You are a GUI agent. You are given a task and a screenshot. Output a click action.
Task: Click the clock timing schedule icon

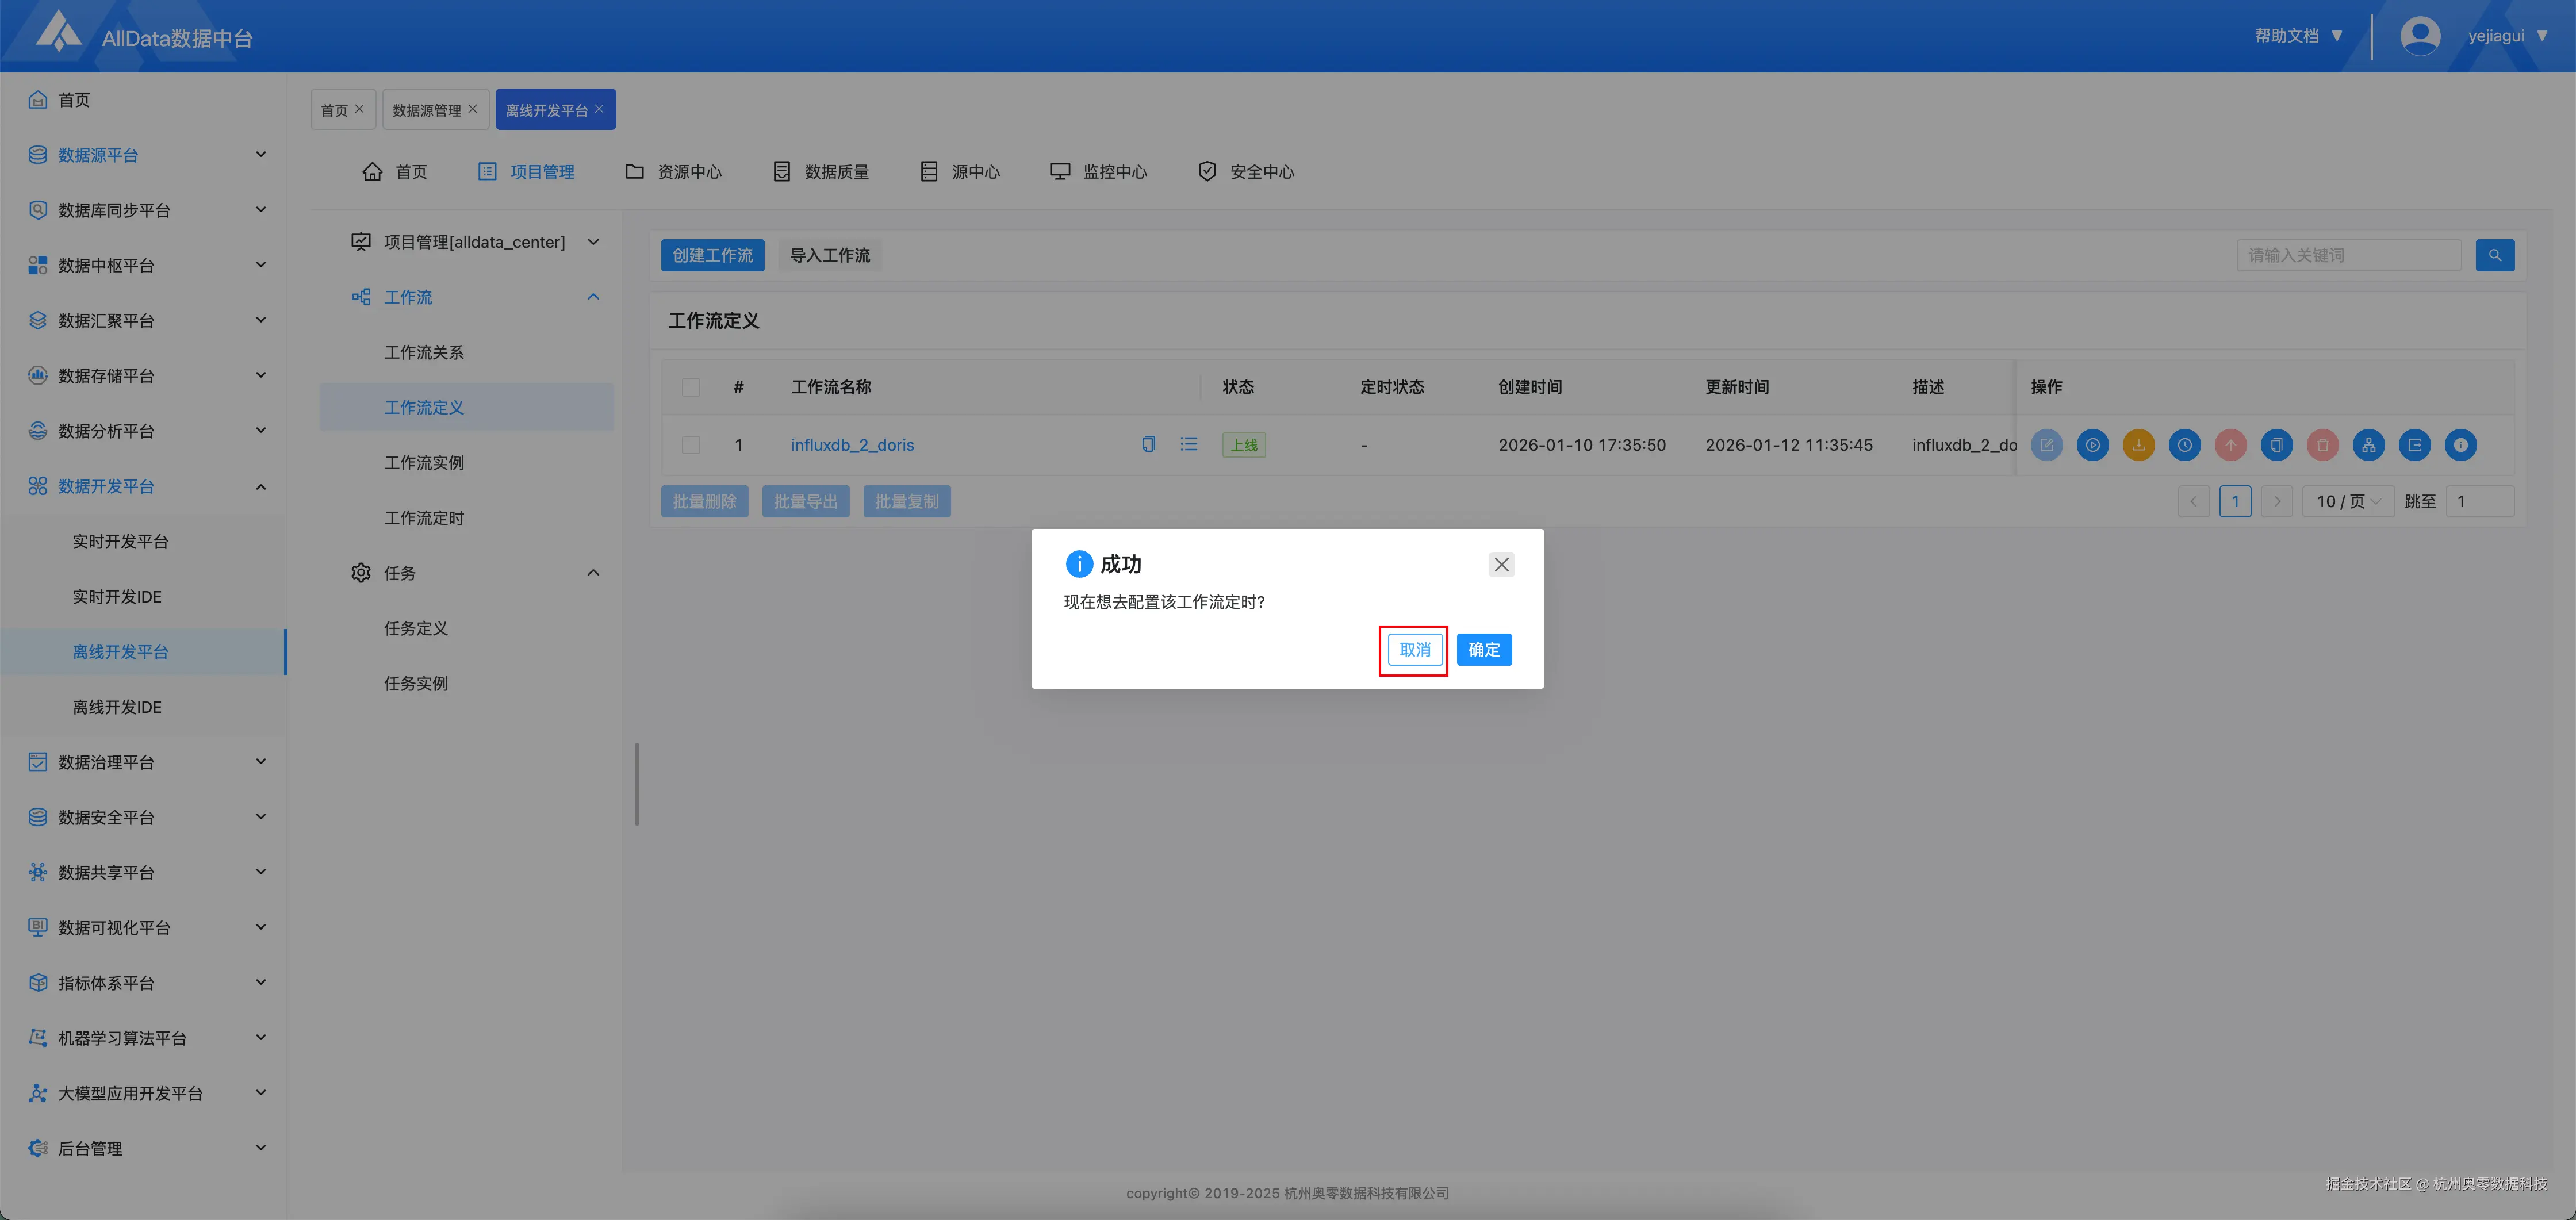(2184, 445)
